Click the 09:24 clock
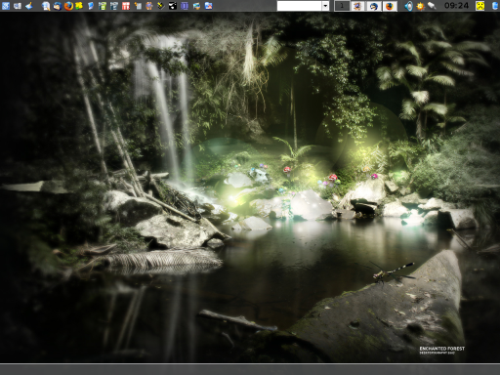The height and width of the screenshot is (375, 500). click(x=456, y=6)
